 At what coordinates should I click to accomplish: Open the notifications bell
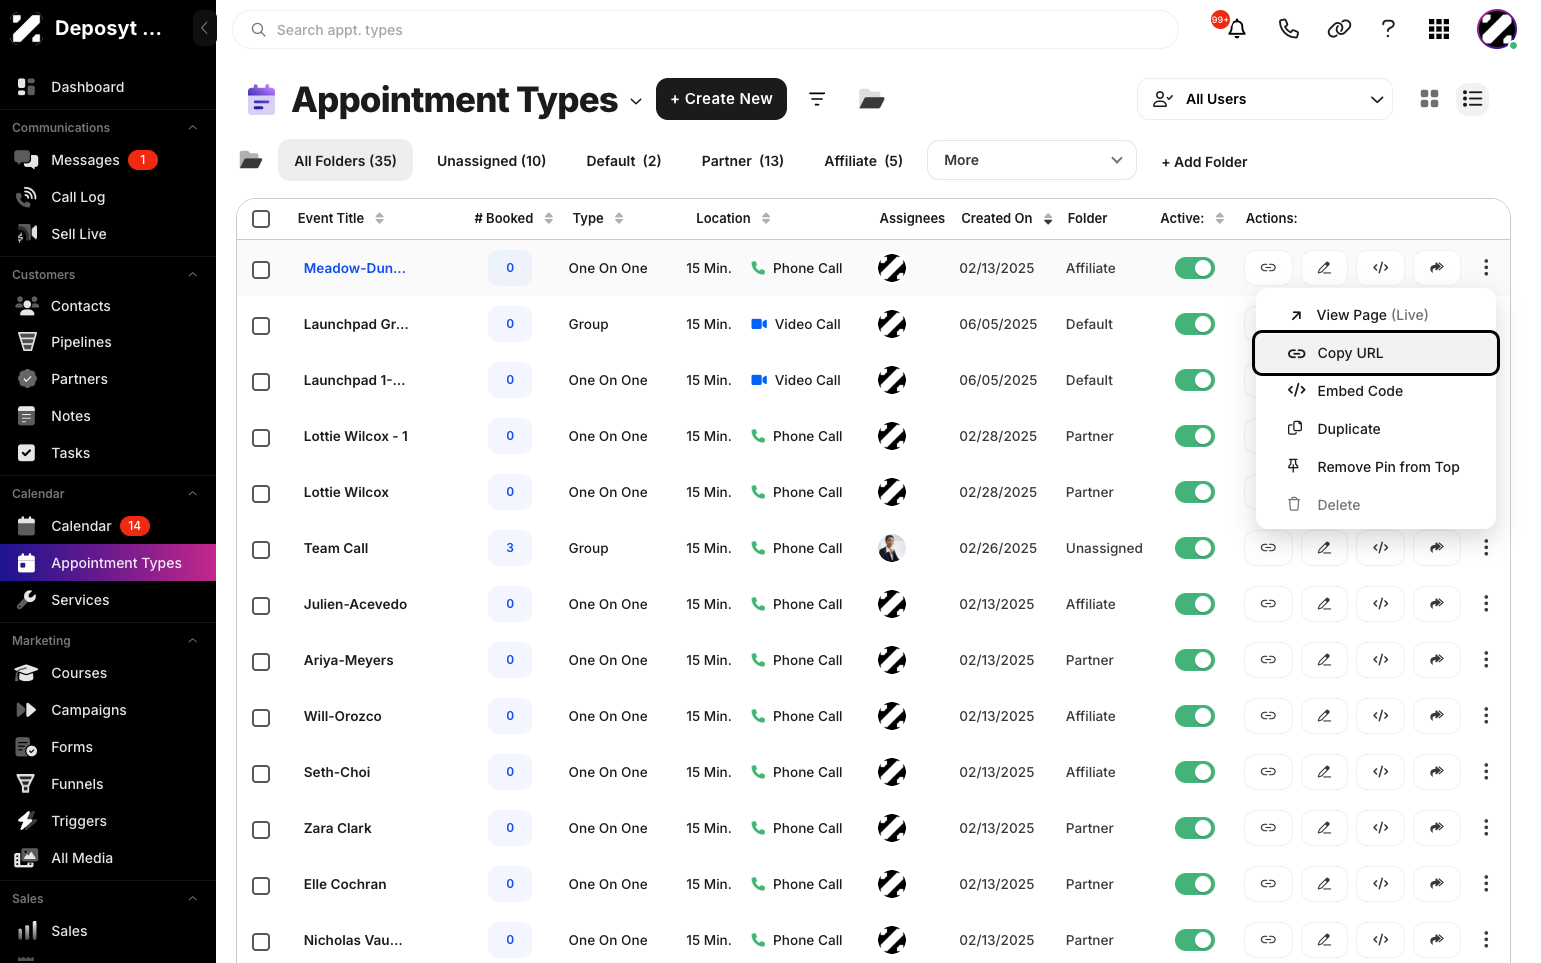1237,29
